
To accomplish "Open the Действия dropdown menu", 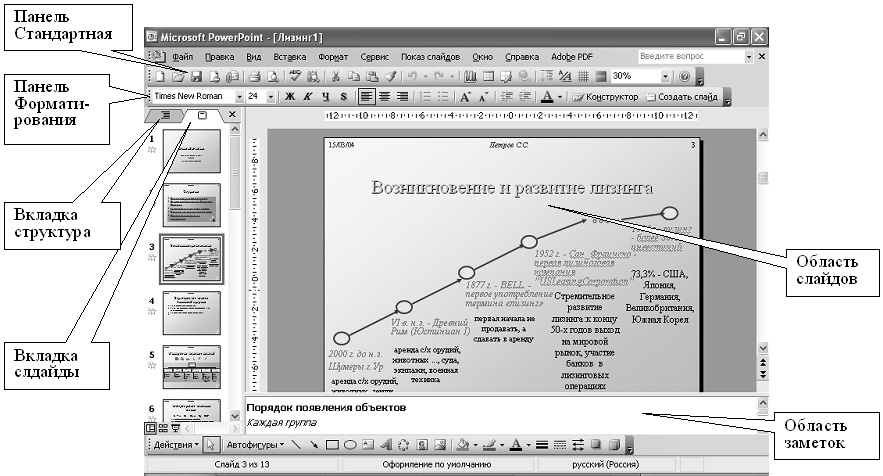I will pyautogui.click(x=176, y=445).
